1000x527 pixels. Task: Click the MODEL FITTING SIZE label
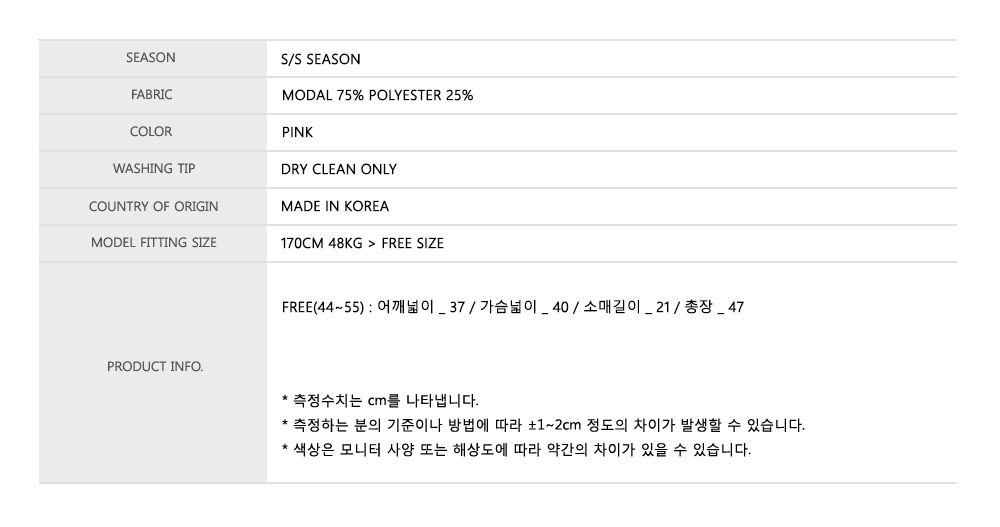point(153,243)
